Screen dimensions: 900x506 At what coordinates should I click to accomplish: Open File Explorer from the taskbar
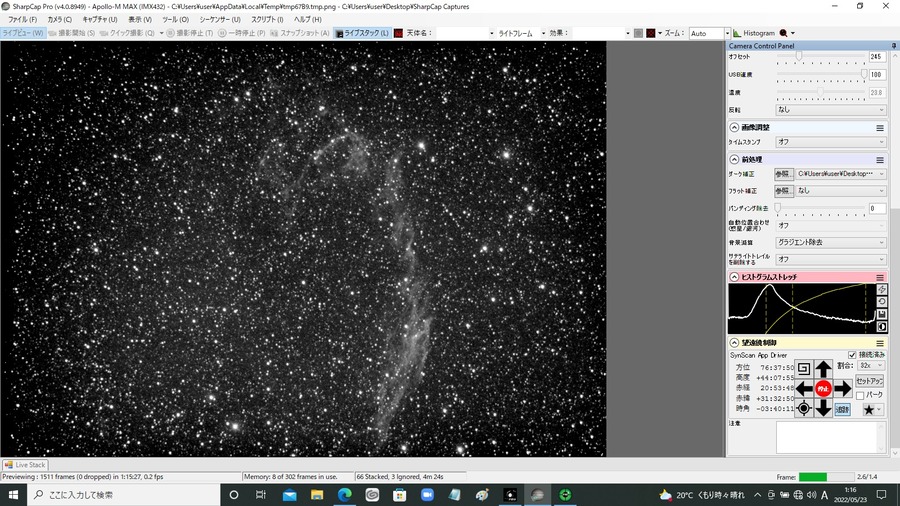[x=317, y=495]
